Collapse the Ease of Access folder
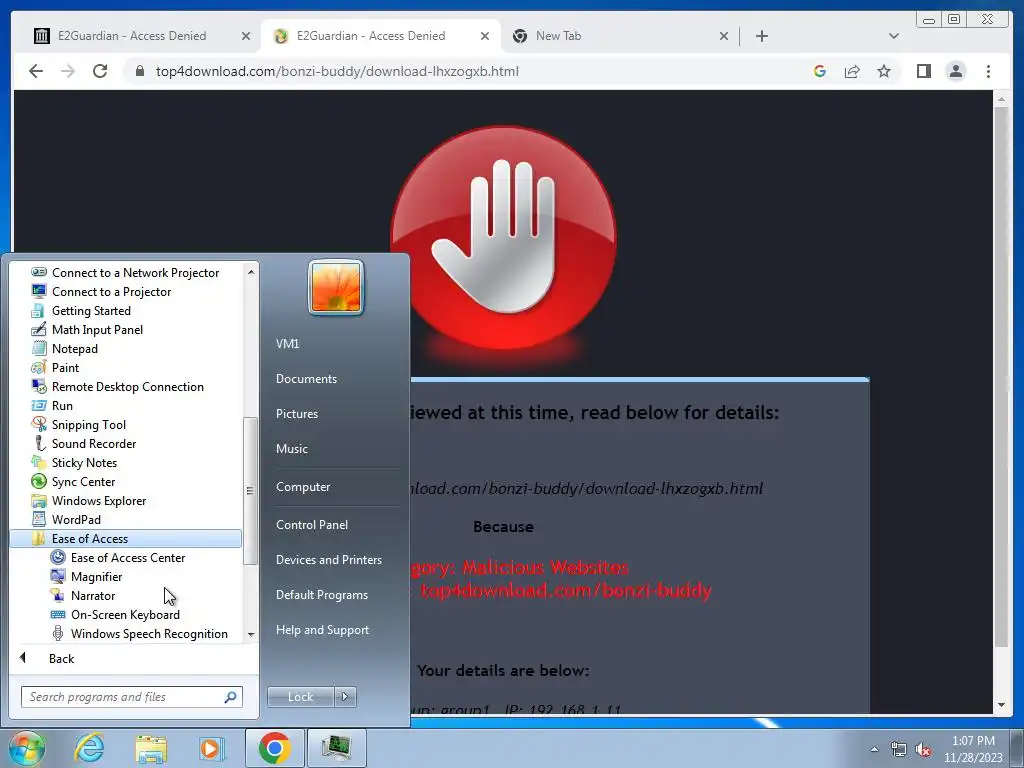 [x=125, y=538]
